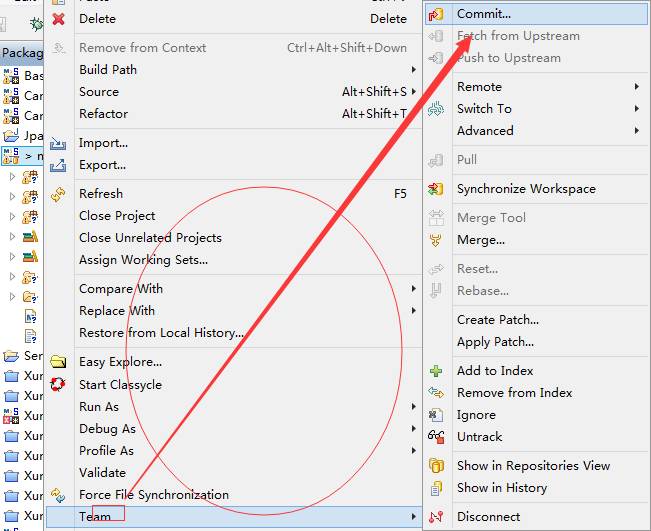The height and width of the screenshot is (531, 651).
Task: Choose Restore from Local History...
Action: click(233, 333)
